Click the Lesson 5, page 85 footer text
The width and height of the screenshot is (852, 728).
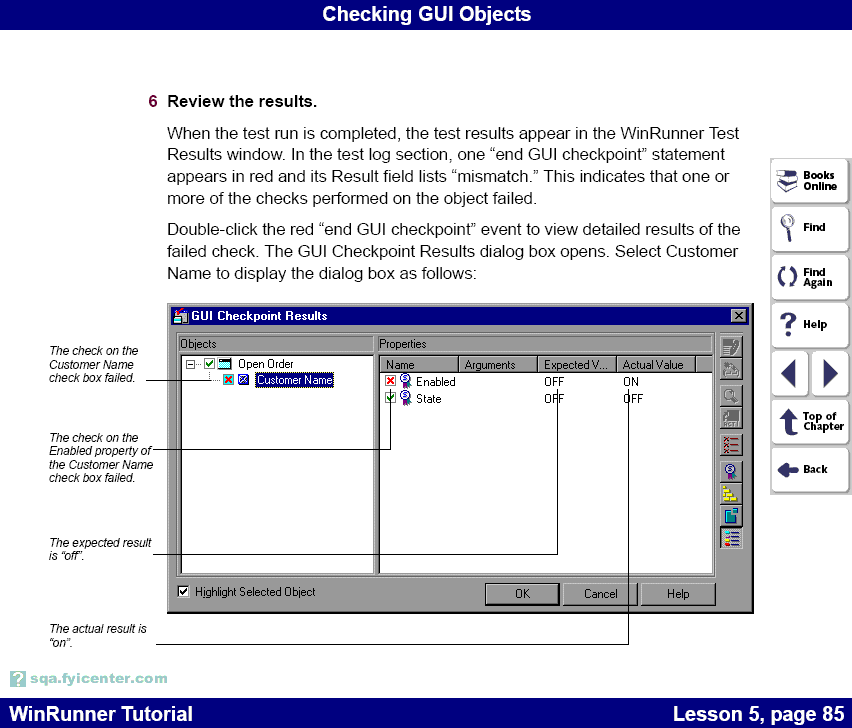759,713
